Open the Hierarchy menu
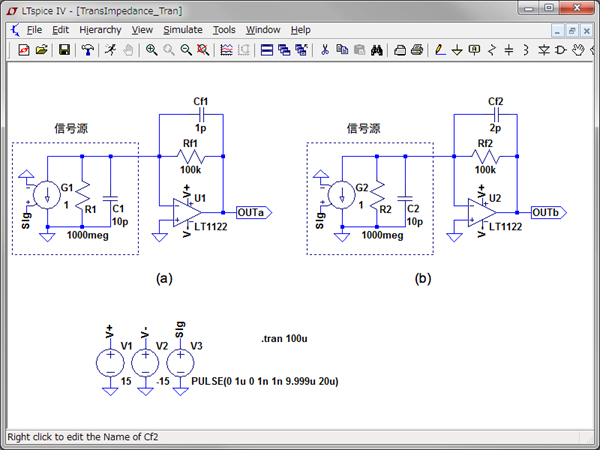The height and width of the screenshot is (450, 600). tap(99, 30)
